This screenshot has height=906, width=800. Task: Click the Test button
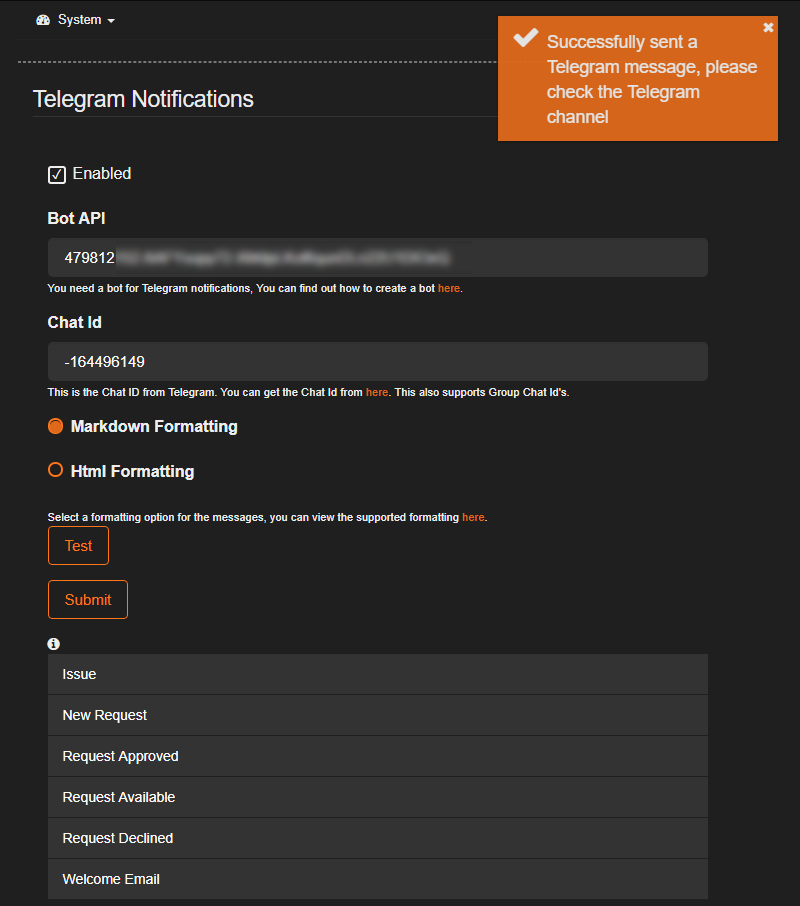pyautogui.click(x=79, y=545)
